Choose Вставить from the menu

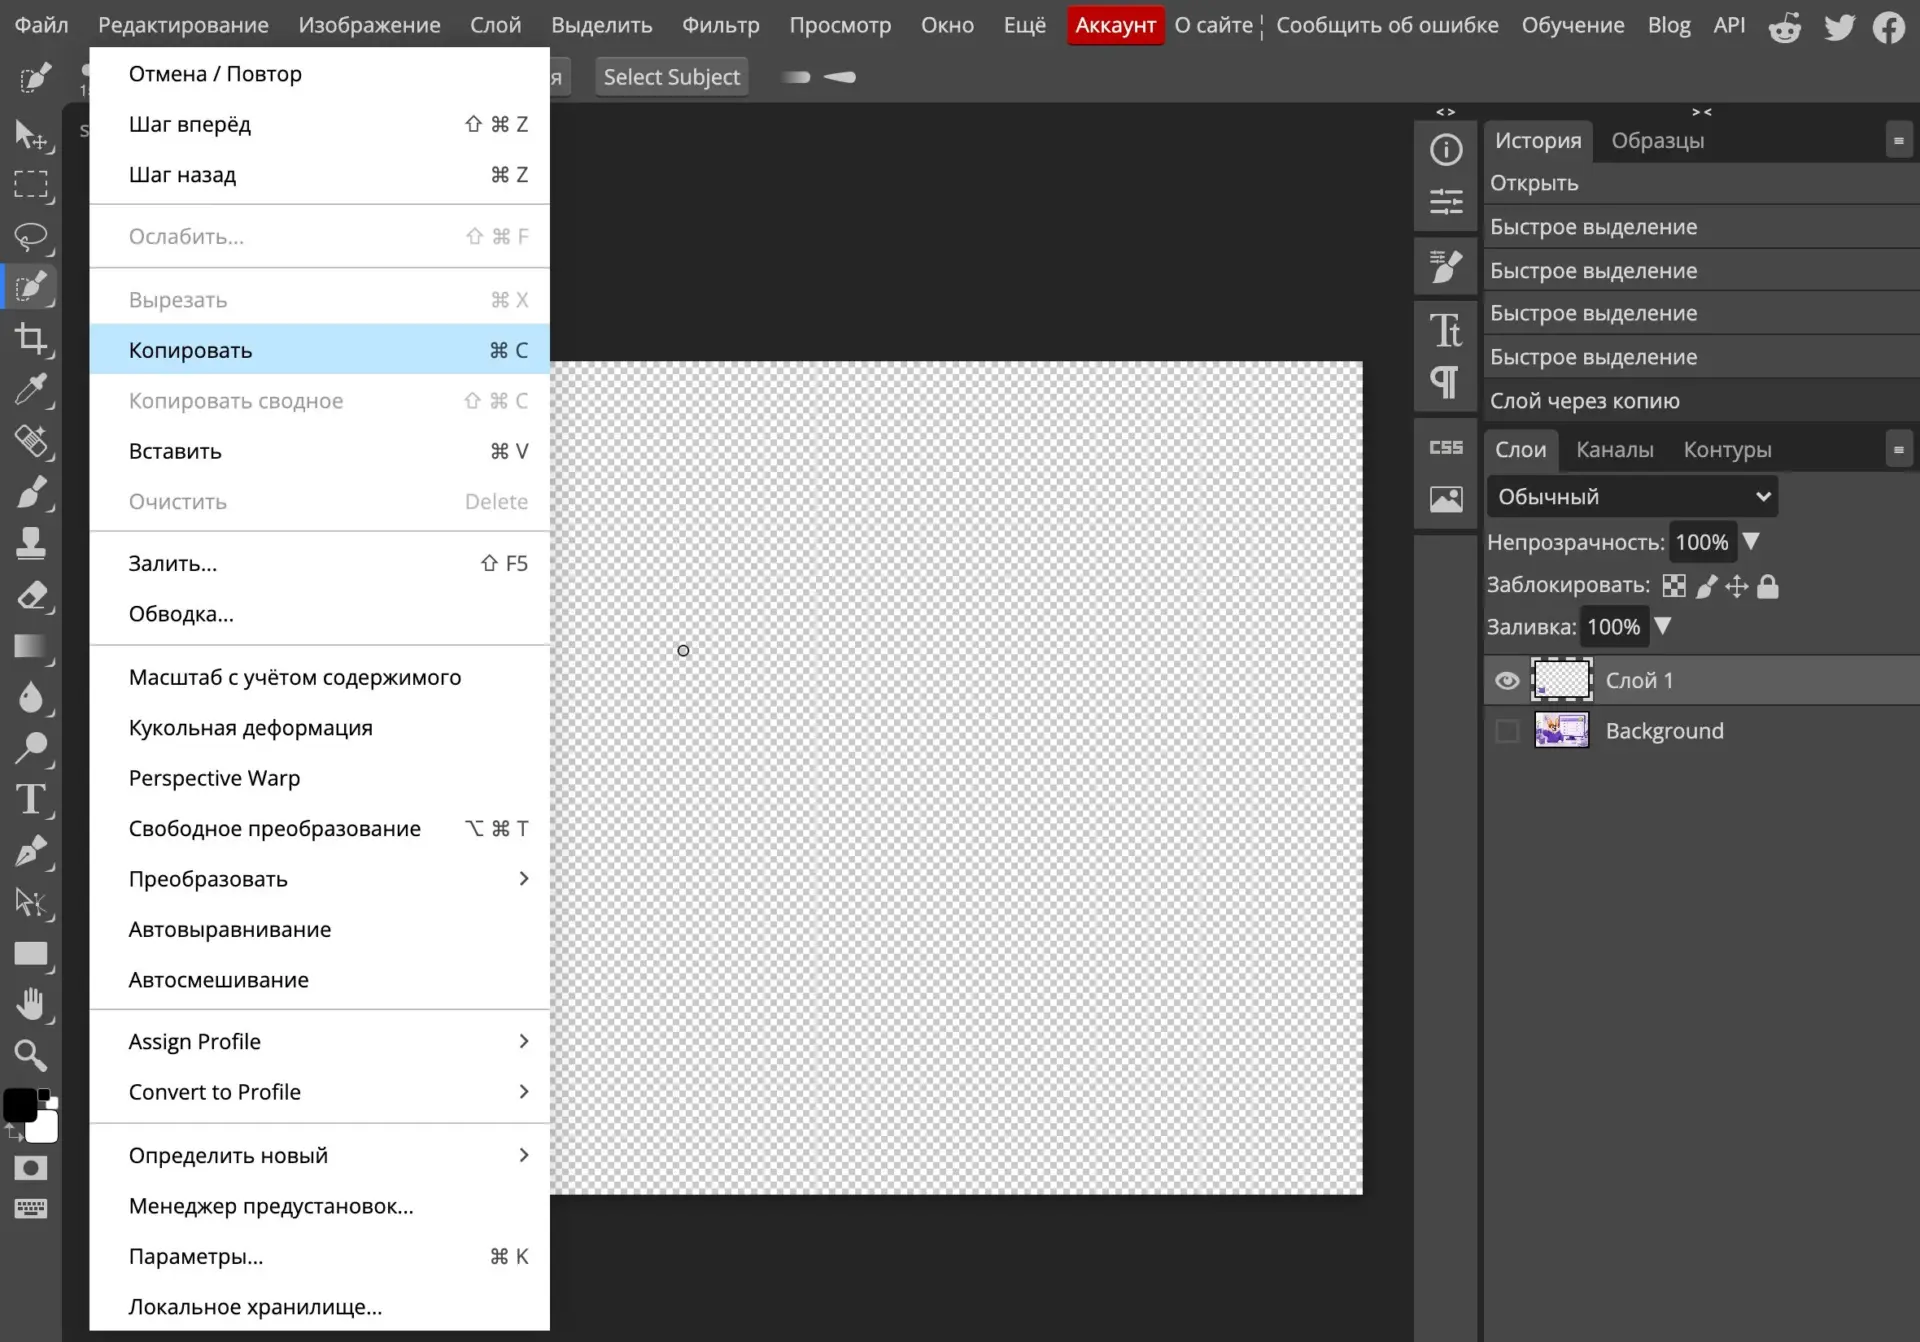click(319, 451)
